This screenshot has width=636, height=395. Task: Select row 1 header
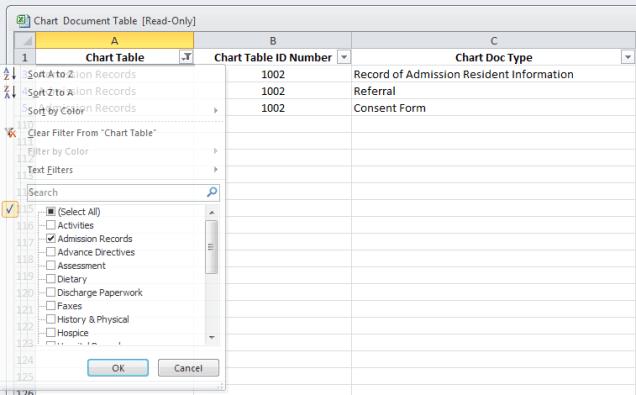25,57
